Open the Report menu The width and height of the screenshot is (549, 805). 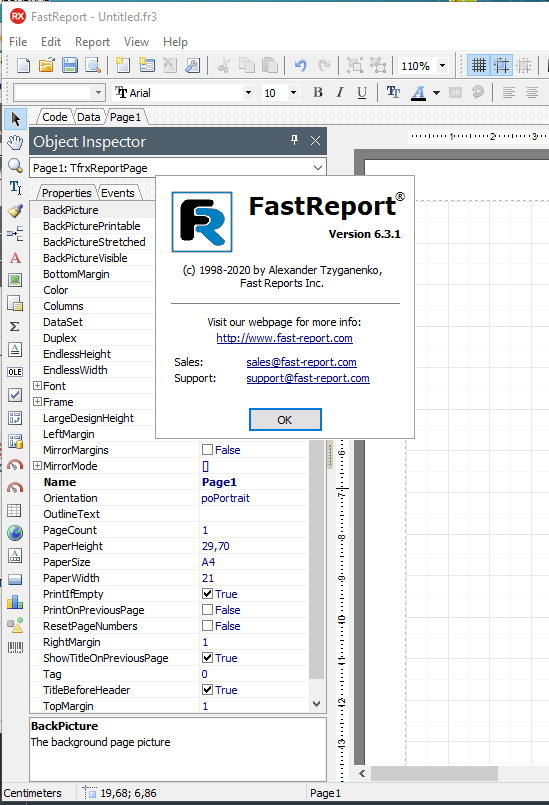click(92, 42)
